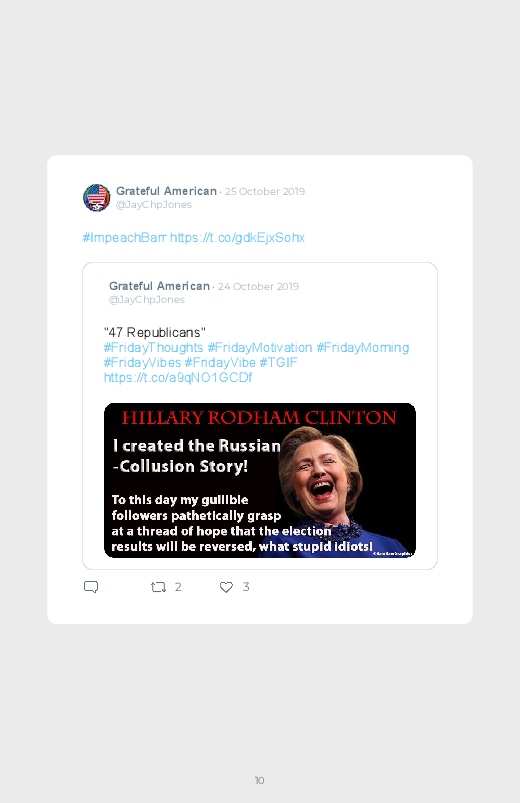Click the @JayChpJones handle in top tweet
Image resolution: width=520 pixels, height=803 pixels.
[x=154, y=204]
